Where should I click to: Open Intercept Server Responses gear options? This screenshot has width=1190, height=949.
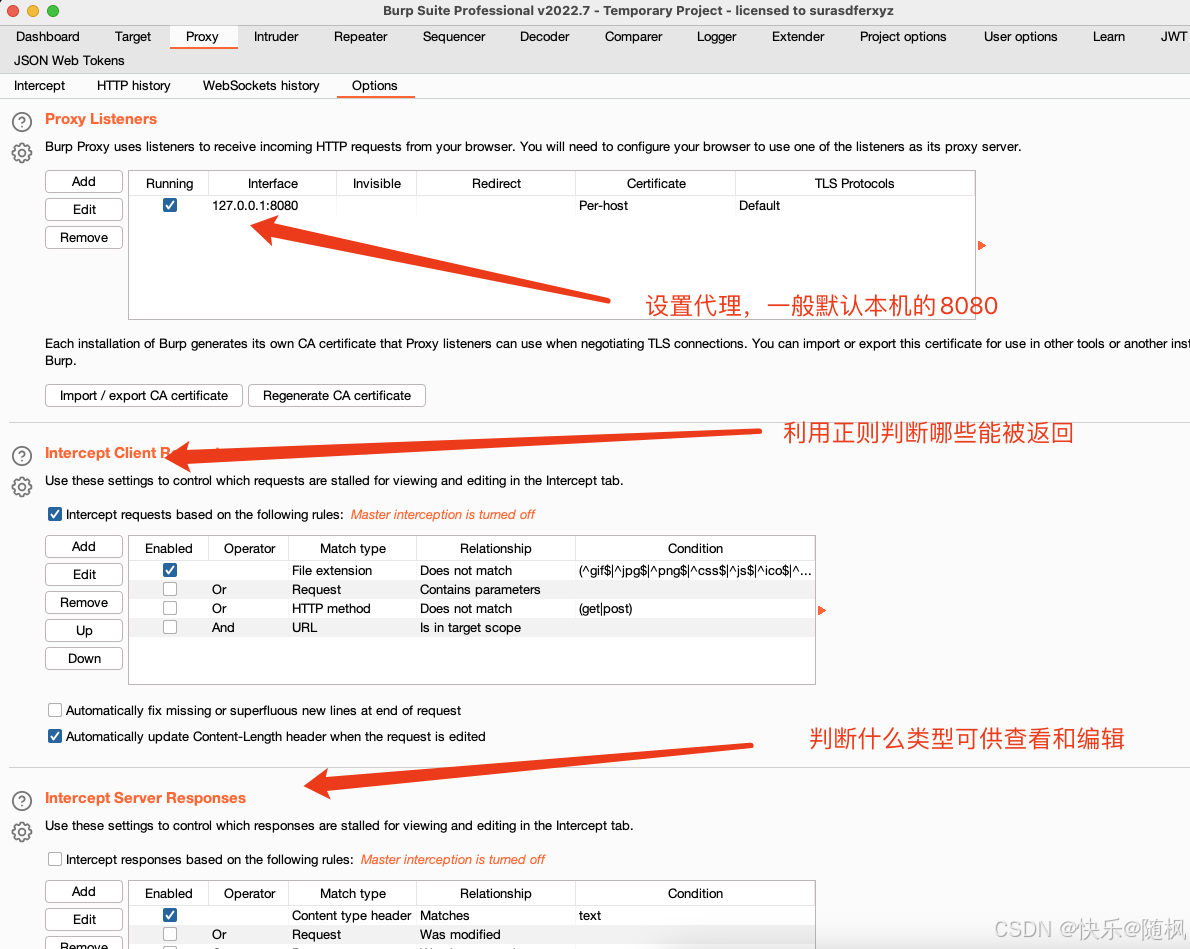(x=22, y=831)
